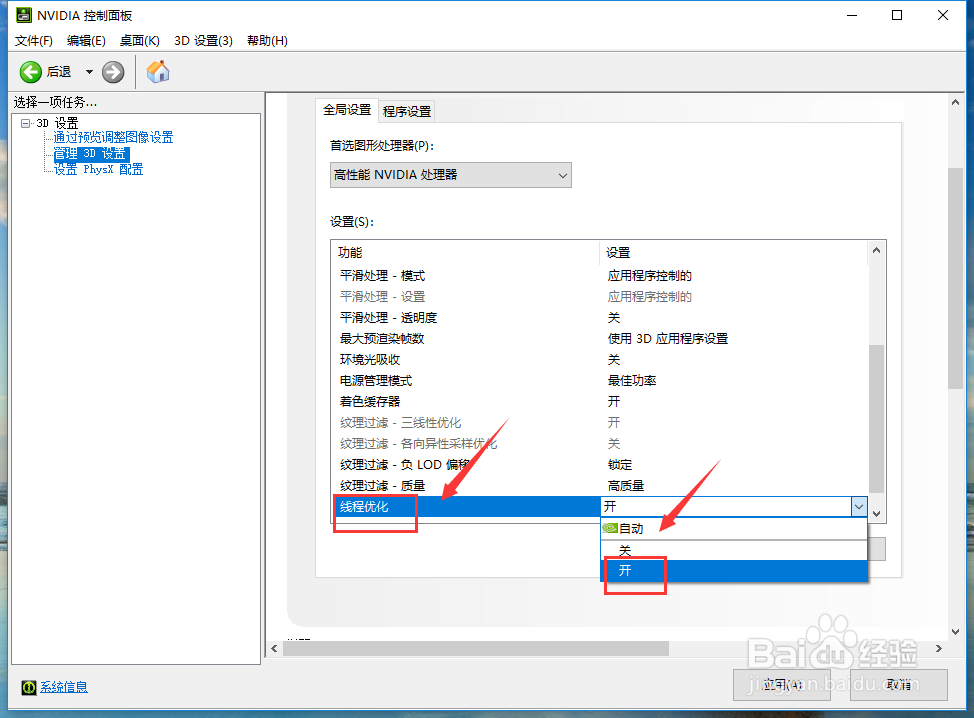
Task: Click the main panel scroll-down arrow
Action: [955, 632]
